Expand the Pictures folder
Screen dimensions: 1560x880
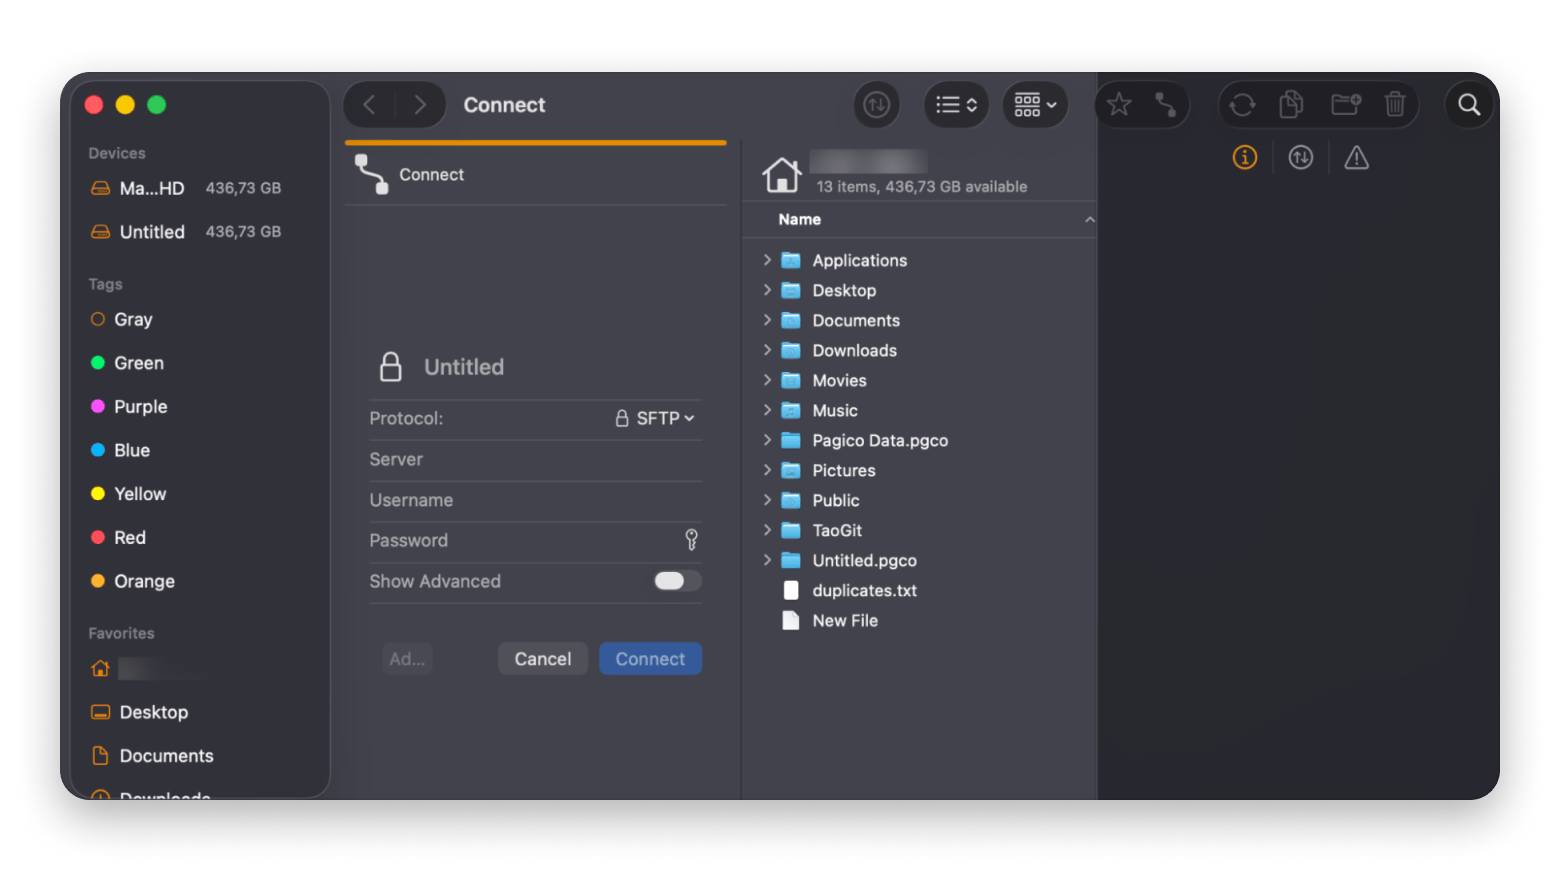(767, 470)
